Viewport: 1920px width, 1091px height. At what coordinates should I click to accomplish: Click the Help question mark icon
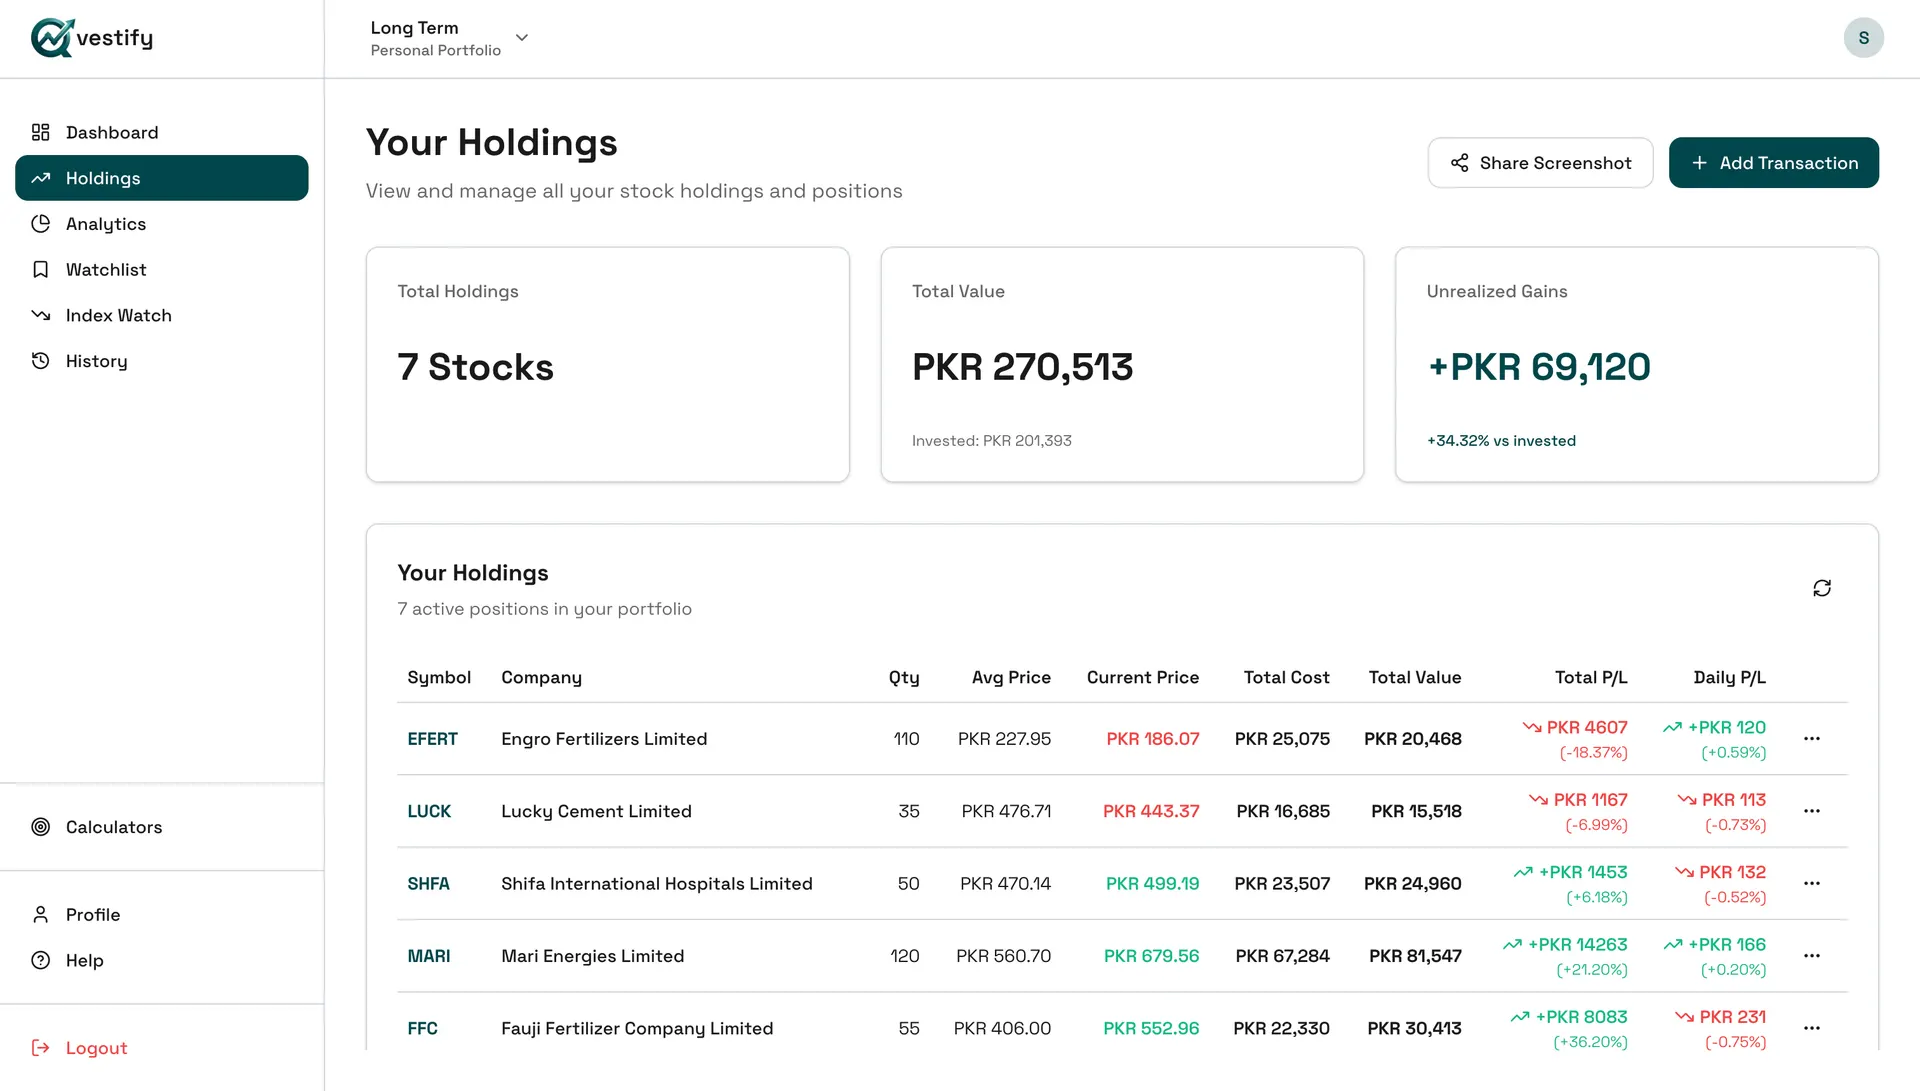click(41, 960)
